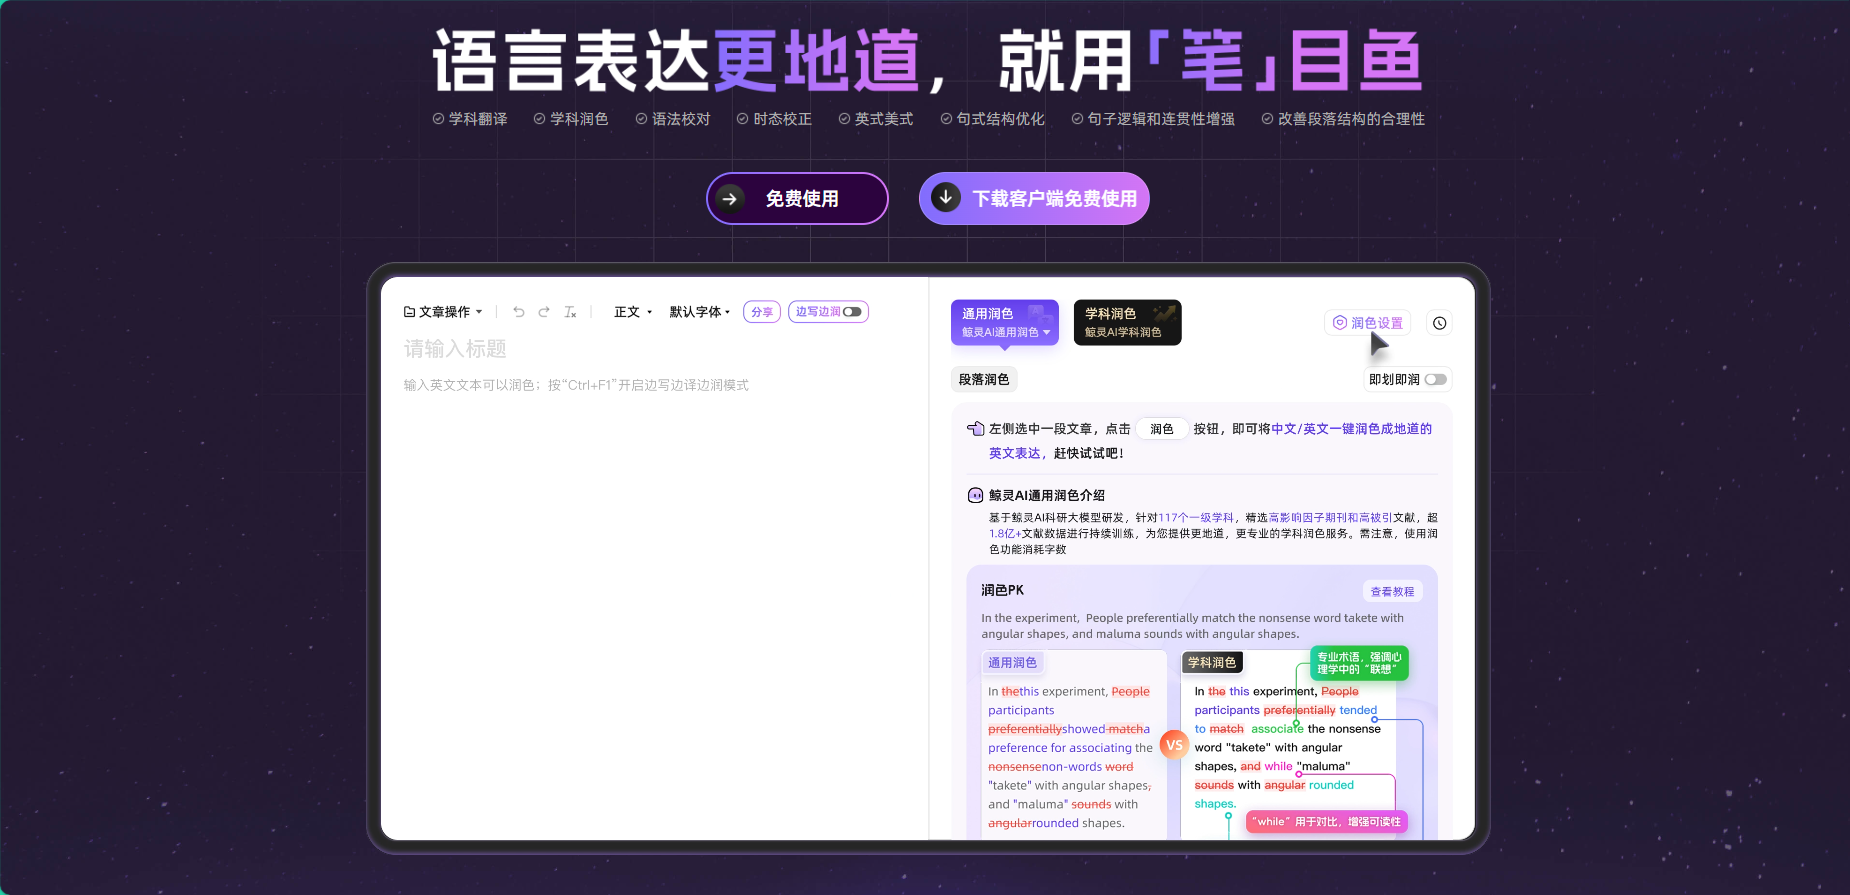Click the 润色 button in the hint text
Viewport: 1850px width, 895px height.
(x=1162, y=429)
